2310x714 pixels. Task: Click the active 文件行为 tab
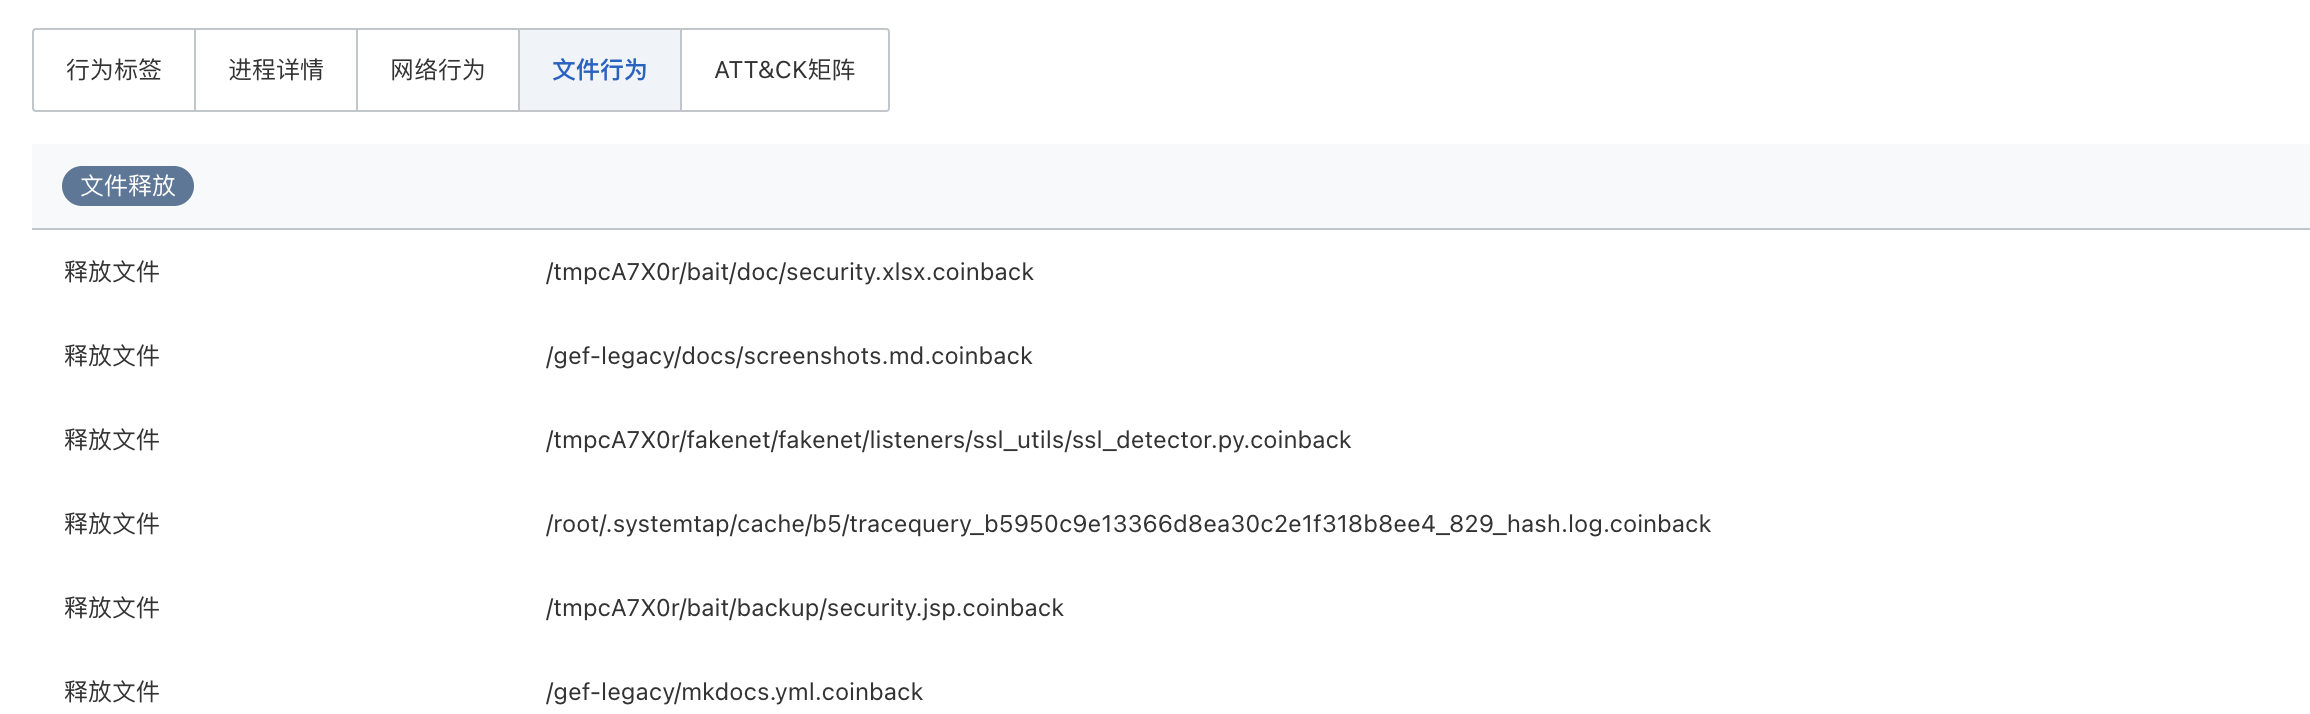pyautogui.click(x=600, y=70)
